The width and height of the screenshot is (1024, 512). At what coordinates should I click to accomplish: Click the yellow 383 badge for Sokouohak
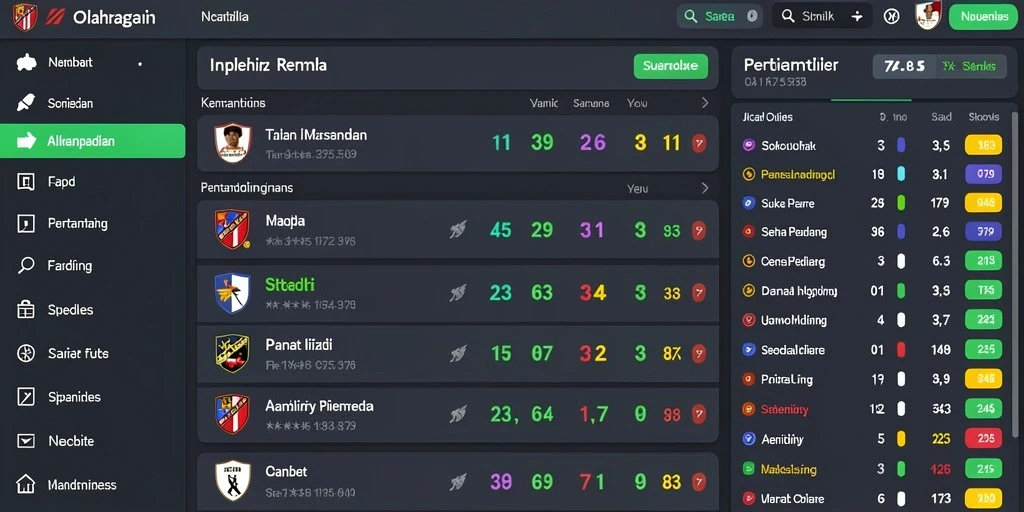click(x=983, y=145)
